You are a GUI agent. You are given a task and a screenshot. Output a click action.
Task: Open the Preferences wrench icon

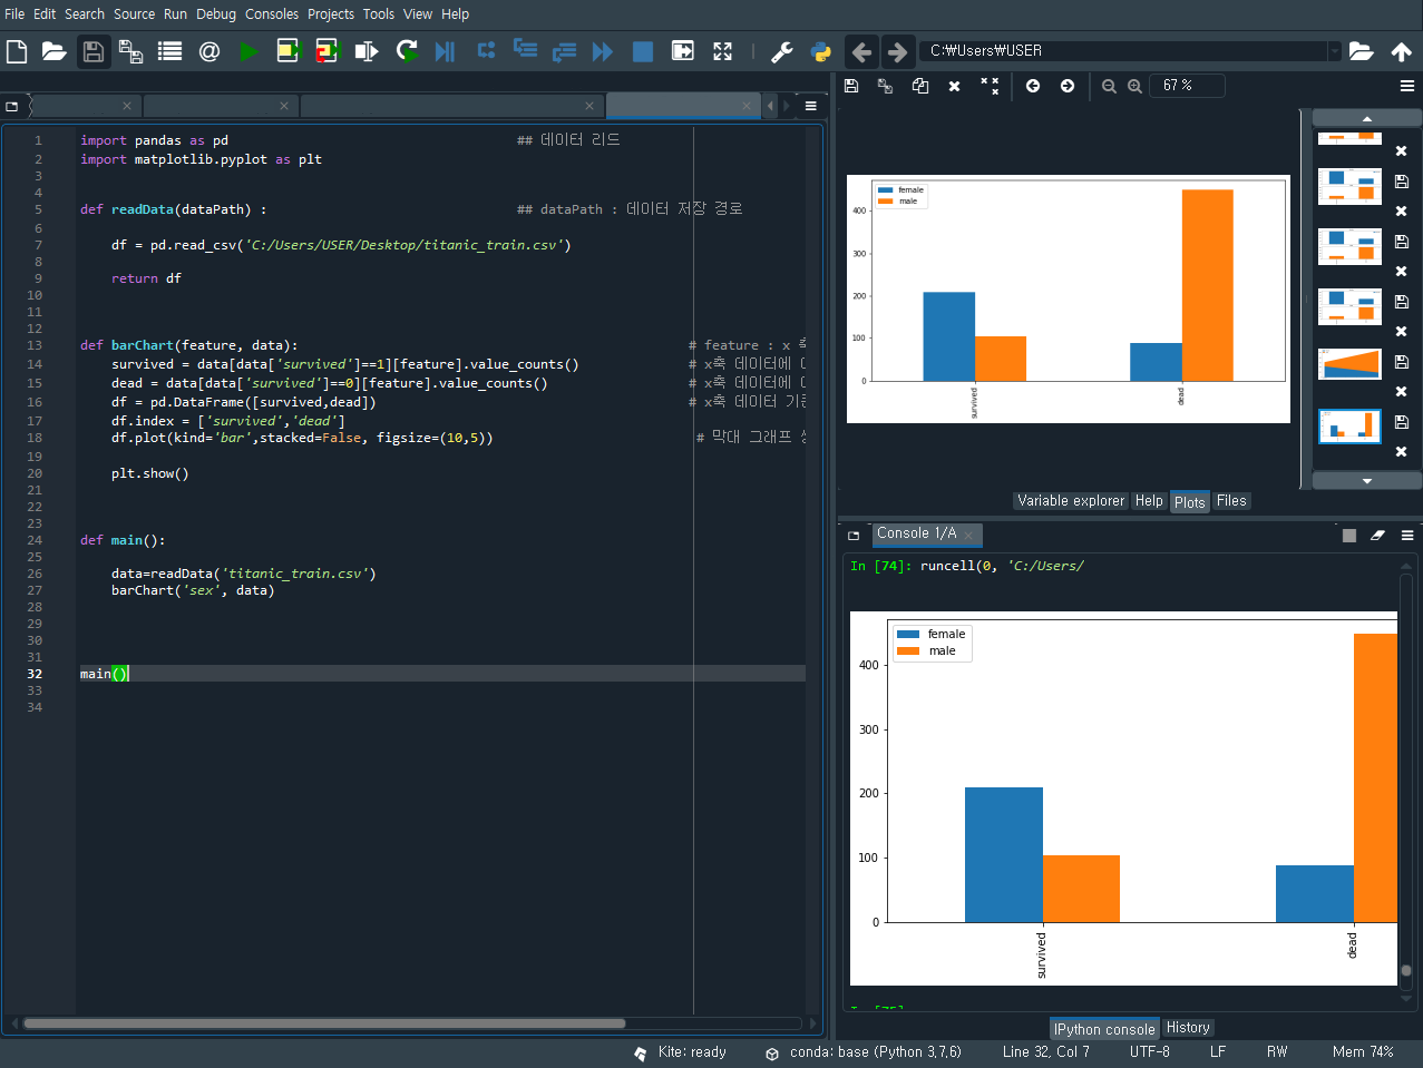point(782,51)
